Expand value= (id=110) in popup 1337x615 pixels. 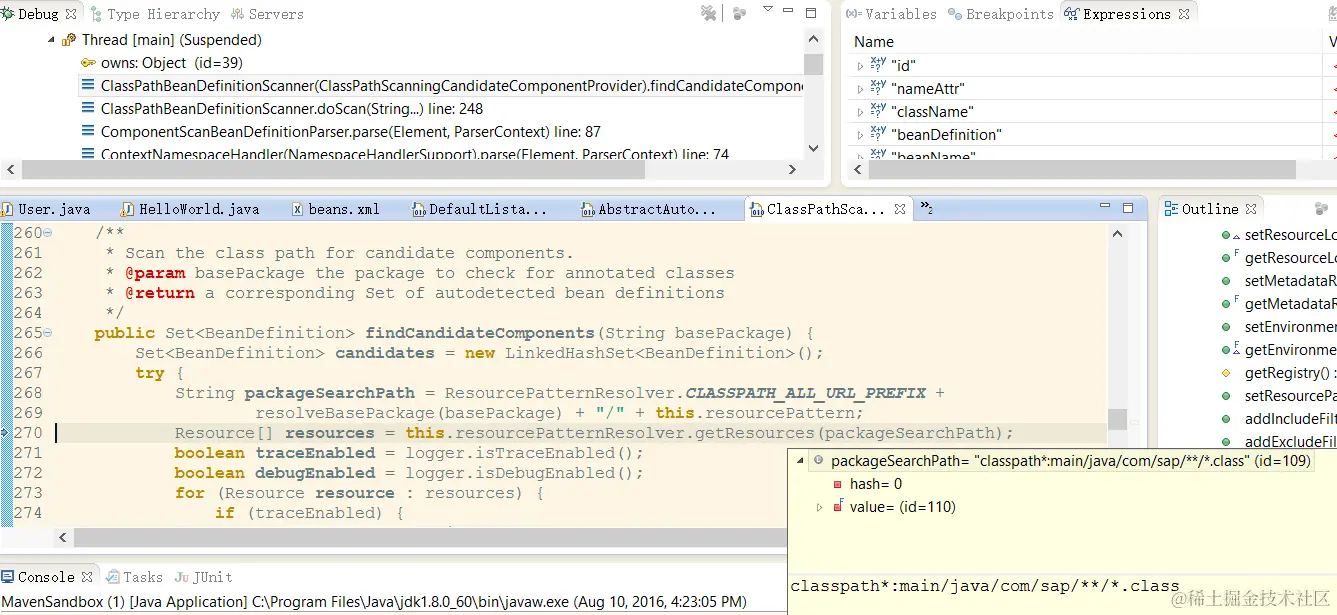coord(819,507)
